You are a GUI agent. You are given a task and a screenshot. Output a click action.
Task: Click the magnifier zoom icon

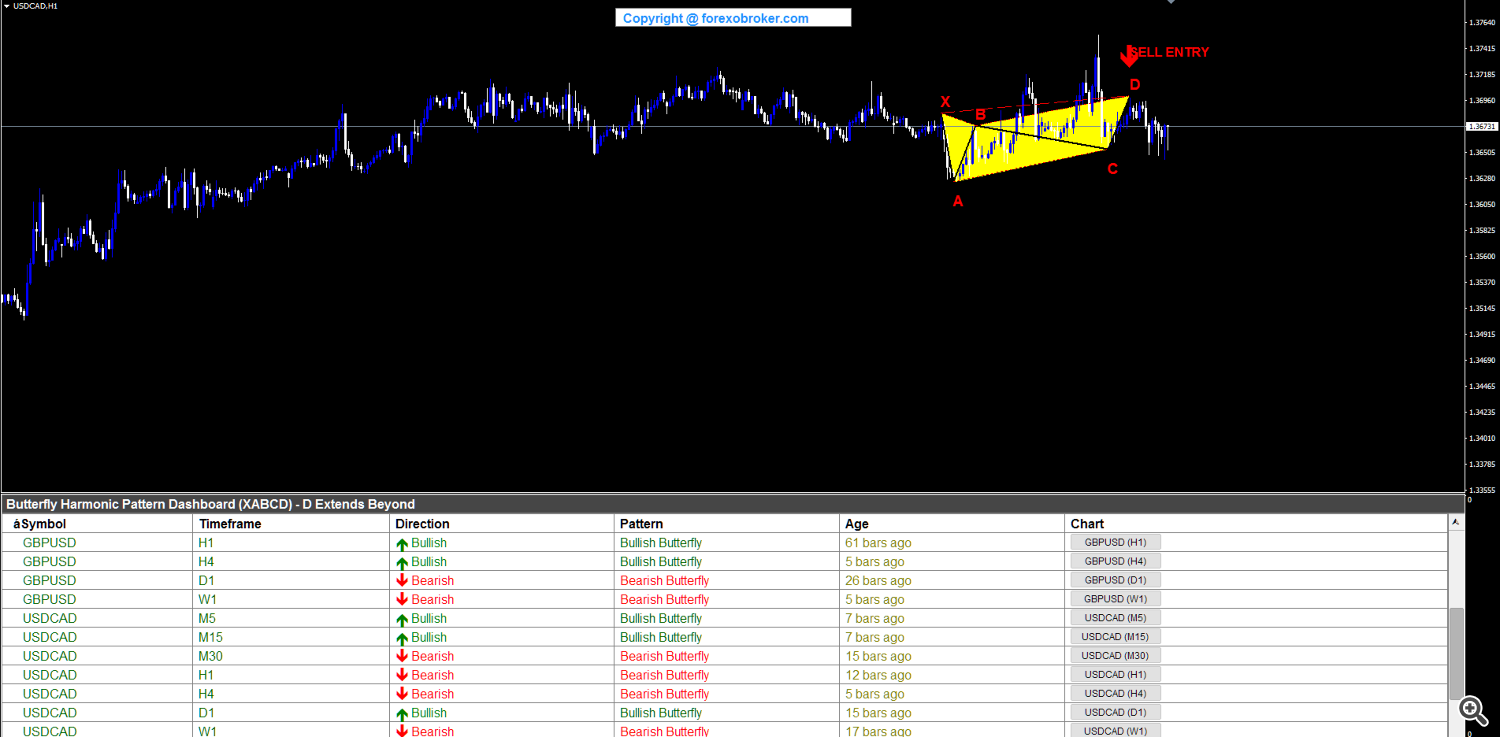click(1471, 709)
